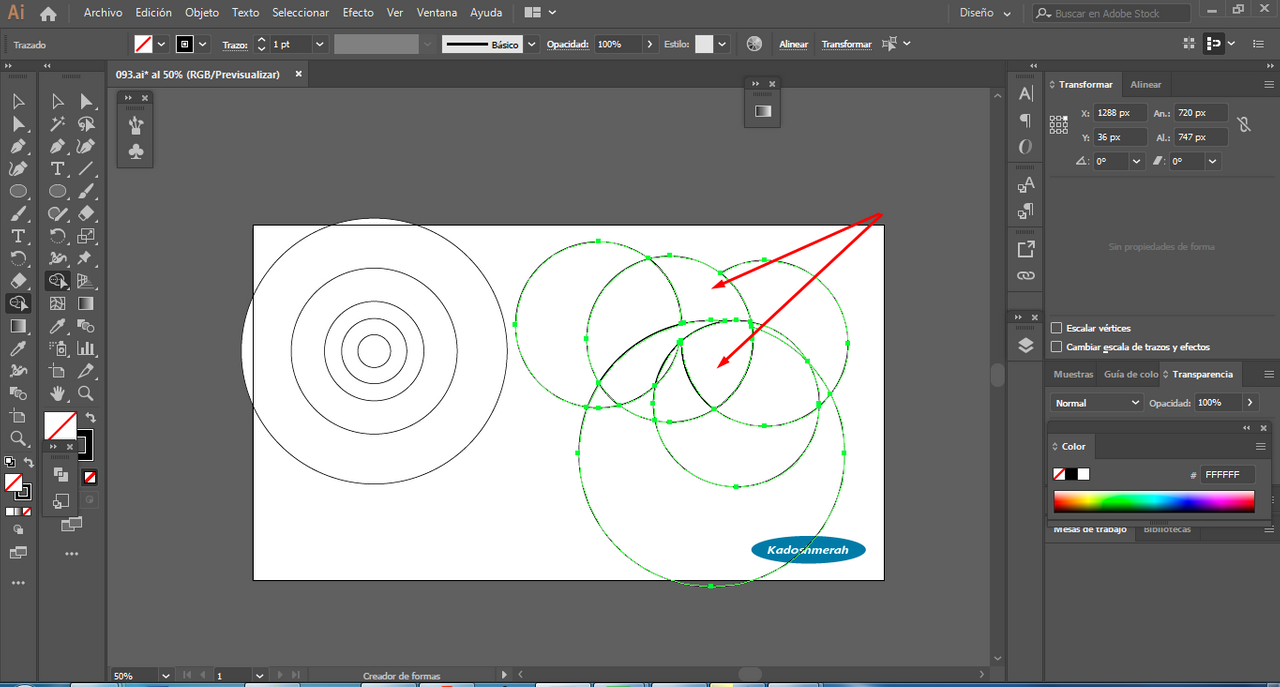
Task: Open the Estilo graphic style dropdown
Action: click(722, 44)
